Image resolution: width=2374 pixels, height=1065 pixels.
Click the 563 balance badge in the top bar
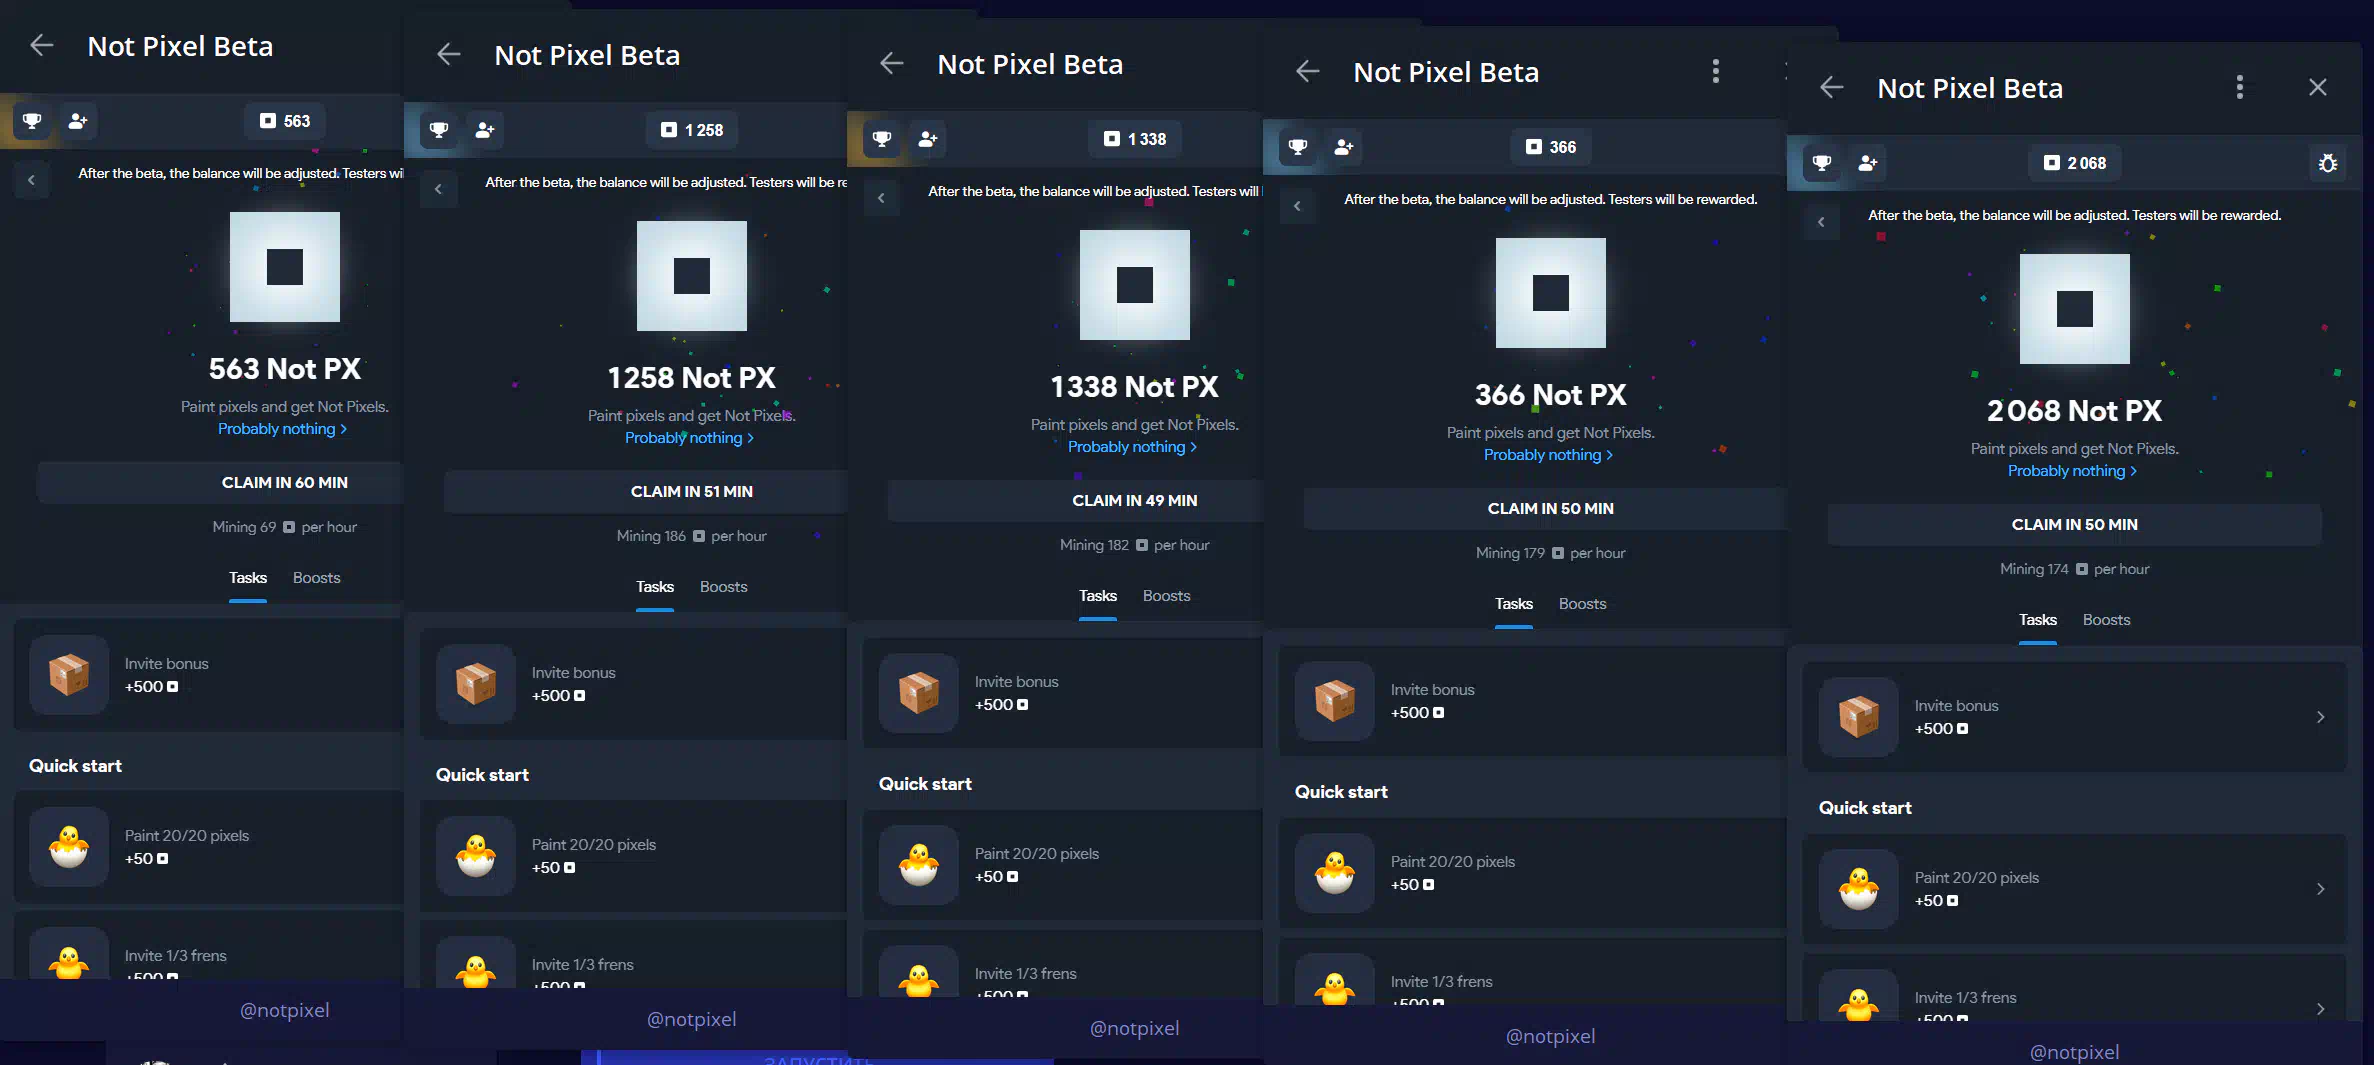tap(285, 121)
